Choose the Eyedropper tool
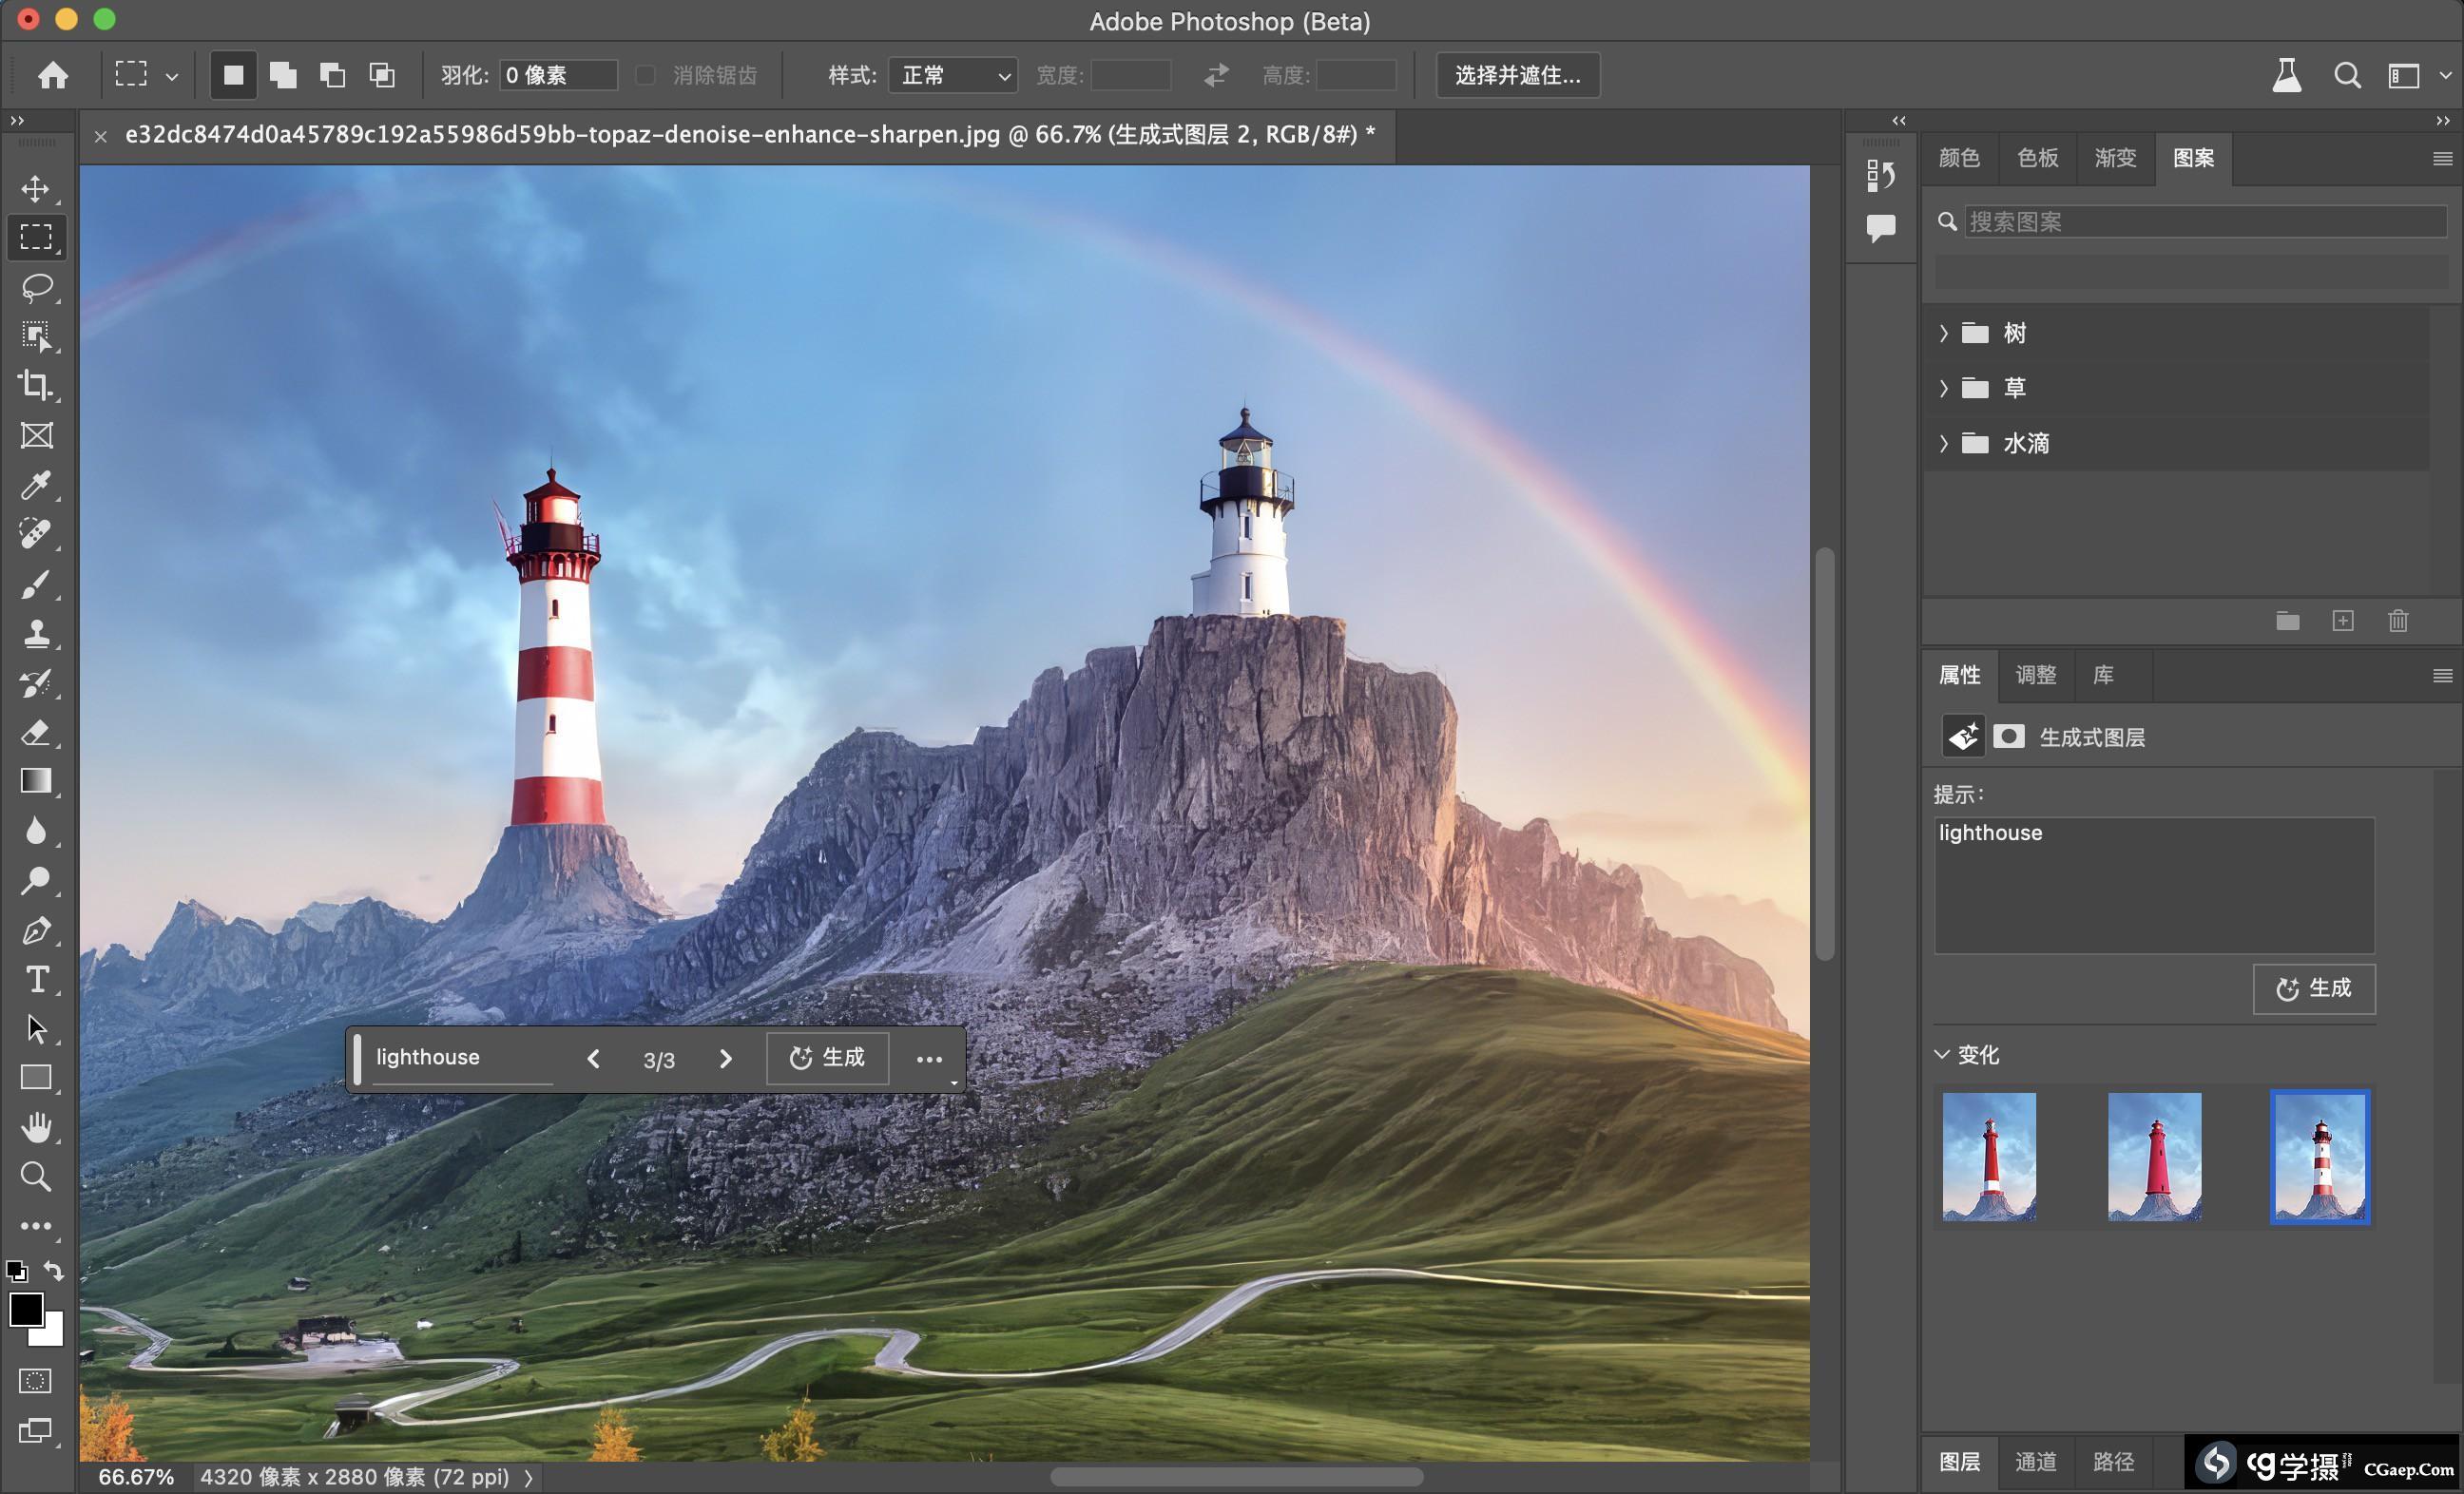The height and width of the screenshot is (1494, 2464). pyautogui.click(x=36, y=485)
